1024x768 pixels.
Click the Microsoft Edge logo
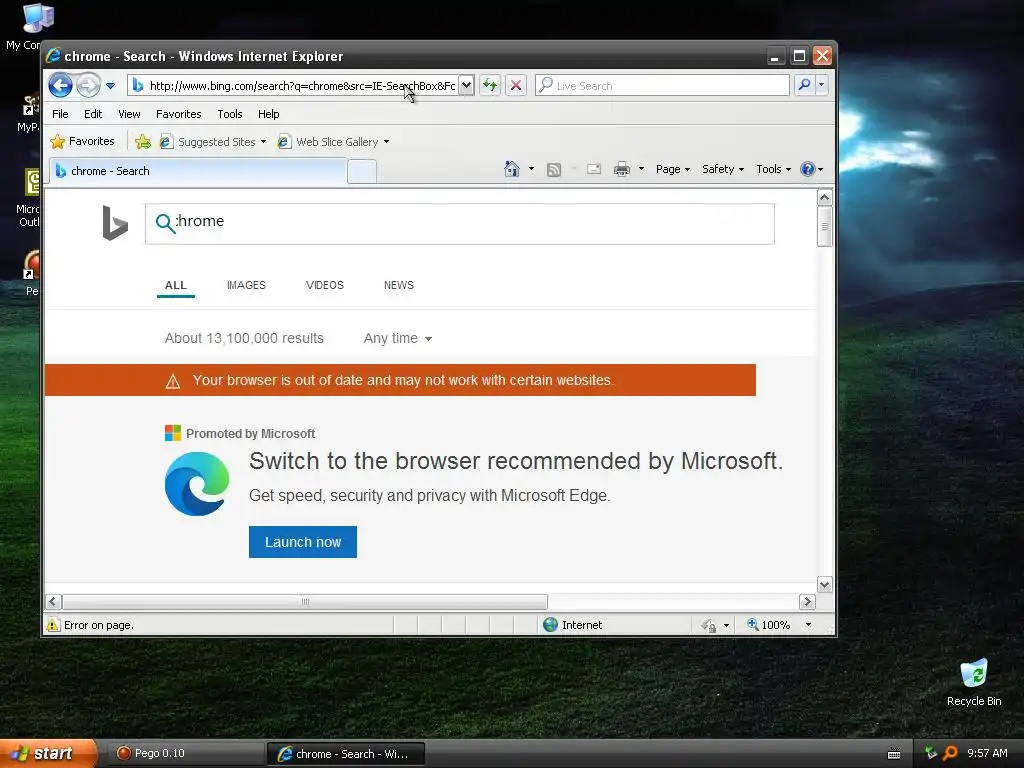coord(197,484)
